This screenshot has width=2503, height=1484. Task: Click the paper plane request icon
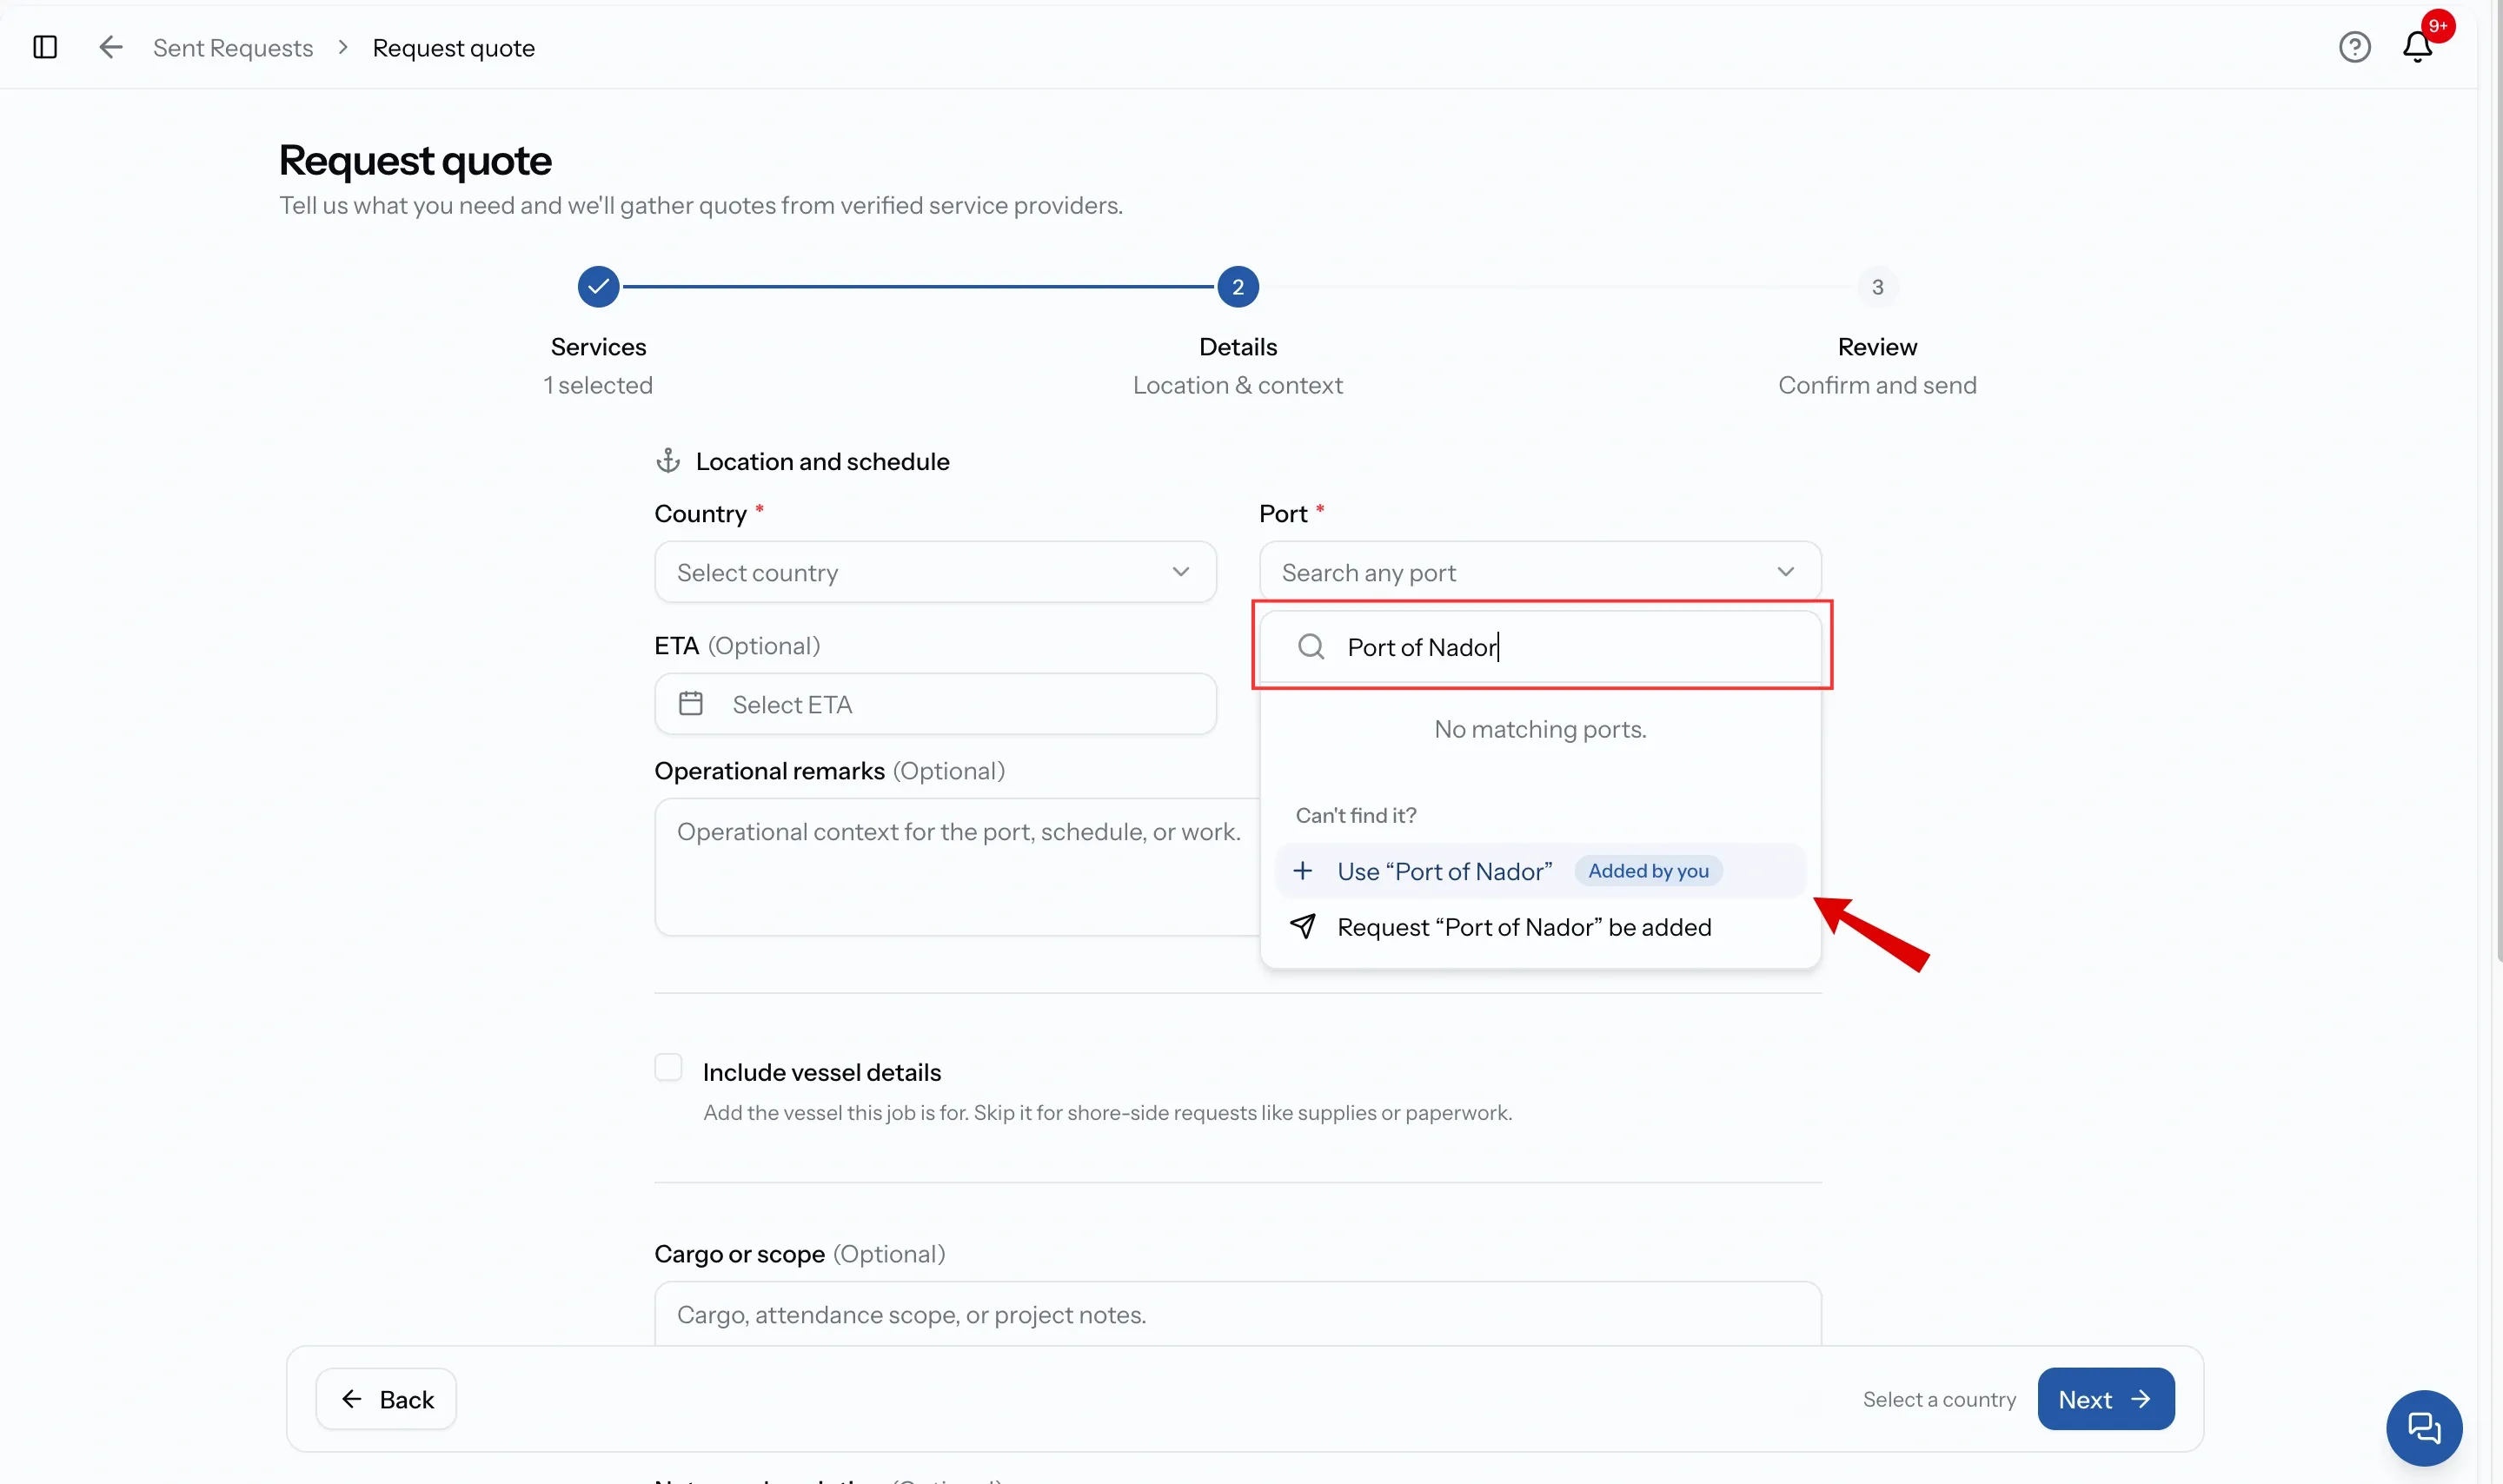[1302, 926]
